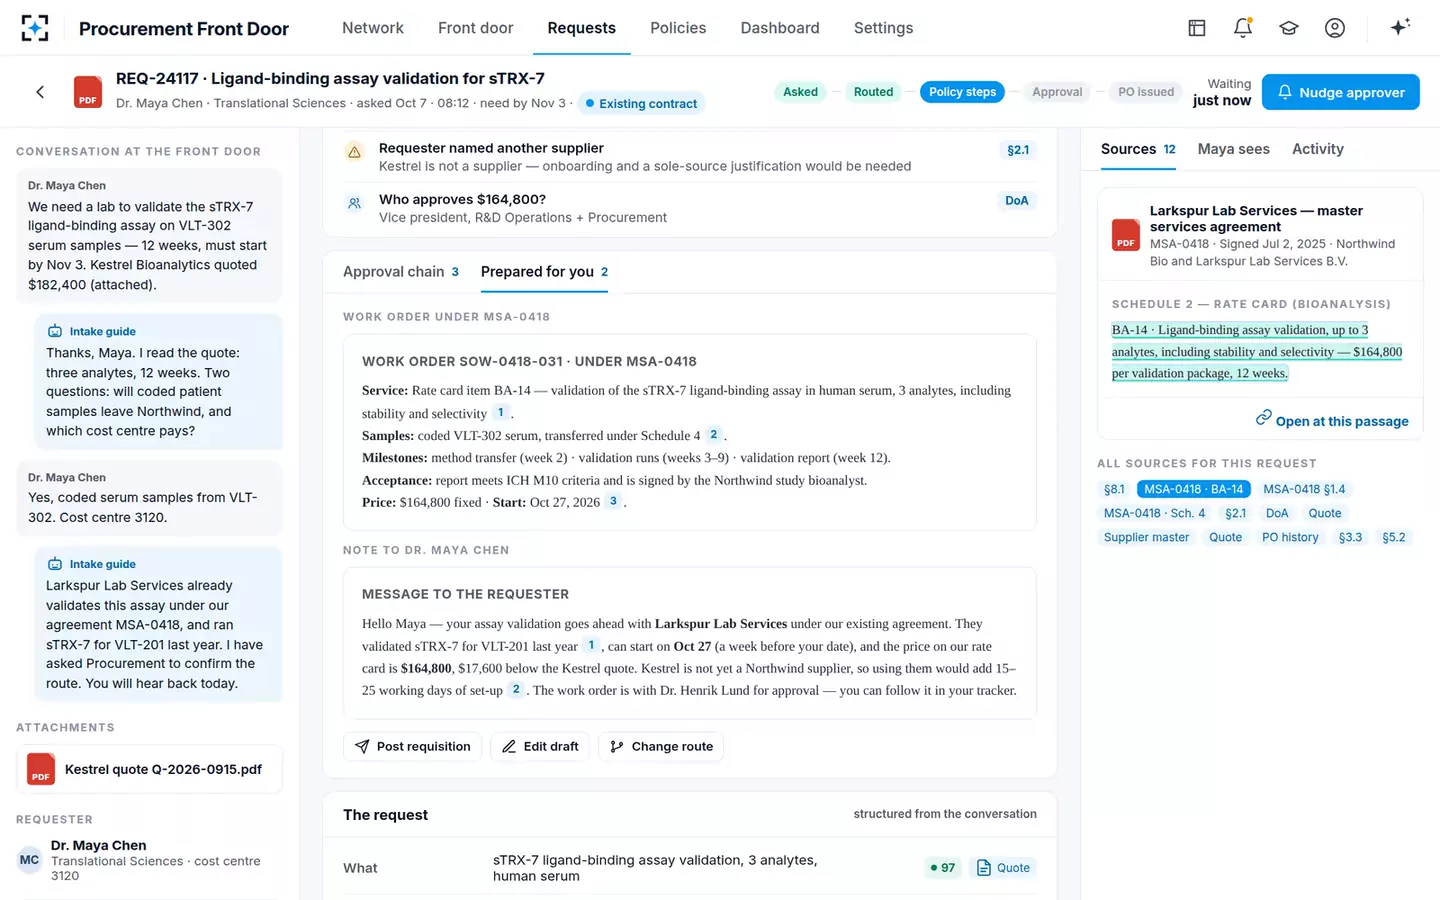Go to the Front door section

click(x=476, y=28)
